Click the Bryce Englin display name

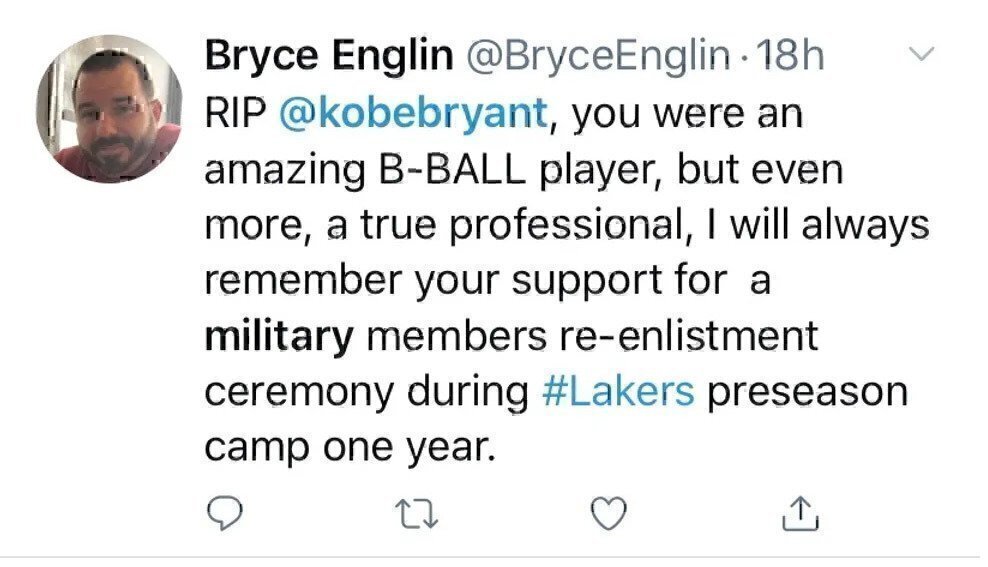tap(328, 56)
